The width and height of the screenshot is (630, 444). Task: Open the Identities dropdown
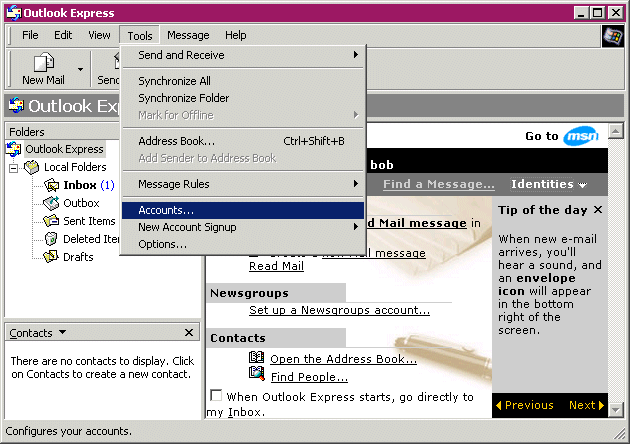click(548, 184)
